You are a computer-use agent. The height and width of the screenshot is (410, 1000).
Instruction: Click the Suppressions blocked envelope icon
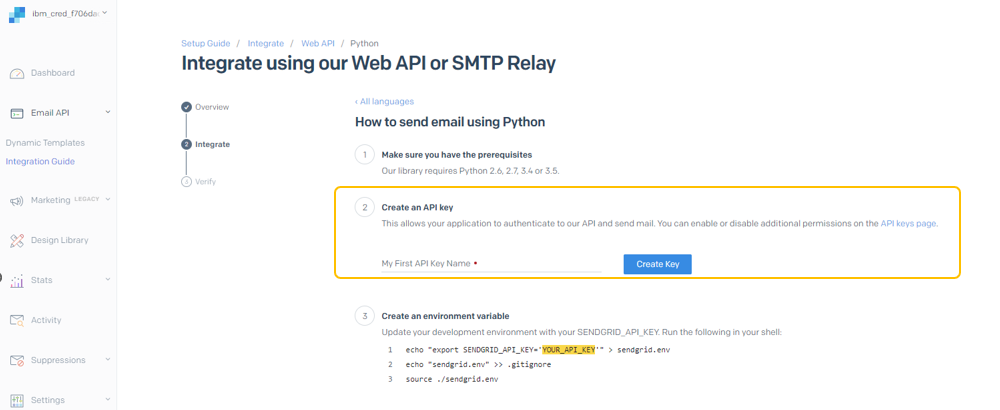(x=17, y=360)
